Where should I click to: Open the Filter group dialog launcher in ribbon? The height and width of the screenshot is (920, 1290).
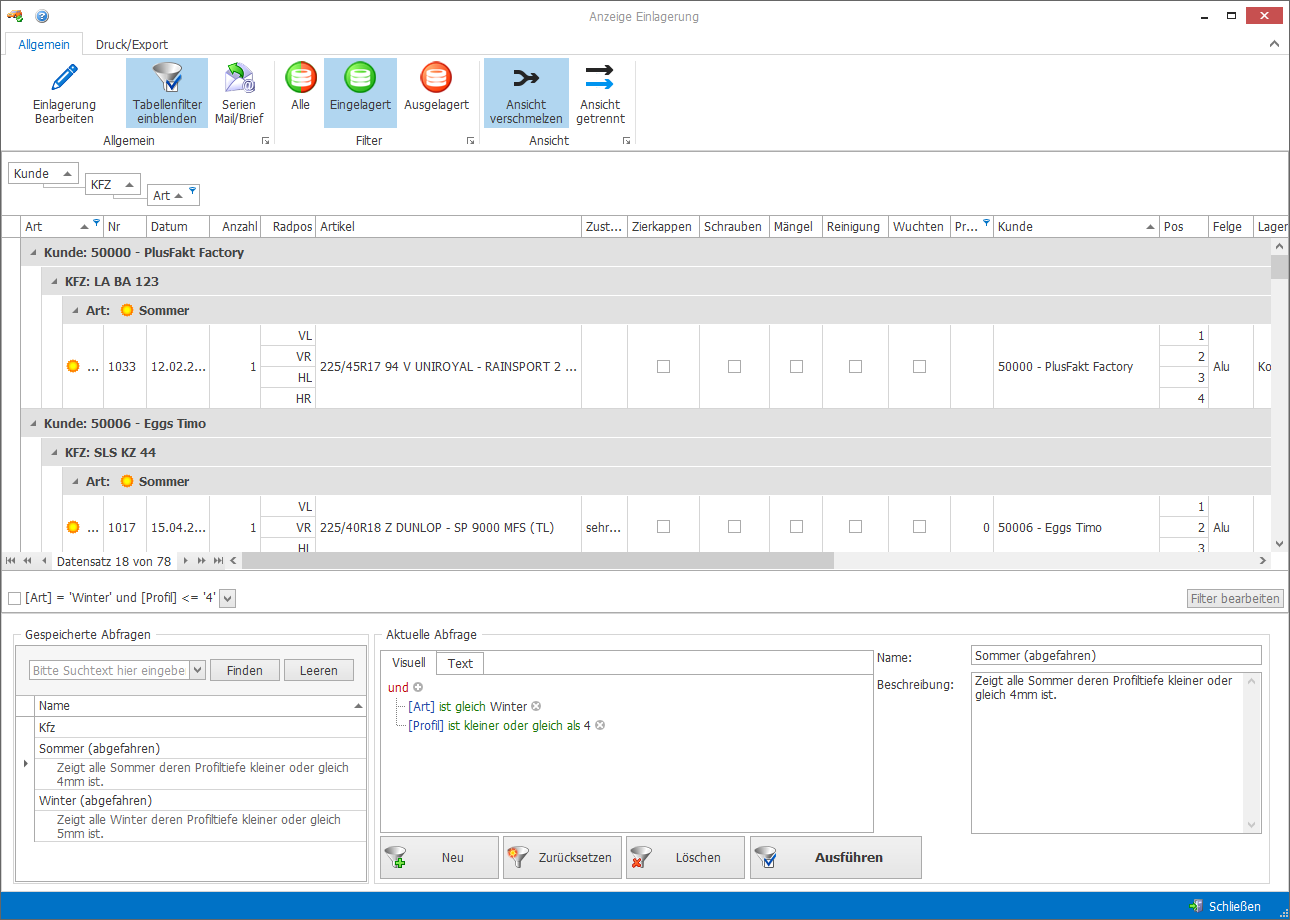[x=470, y=141]
